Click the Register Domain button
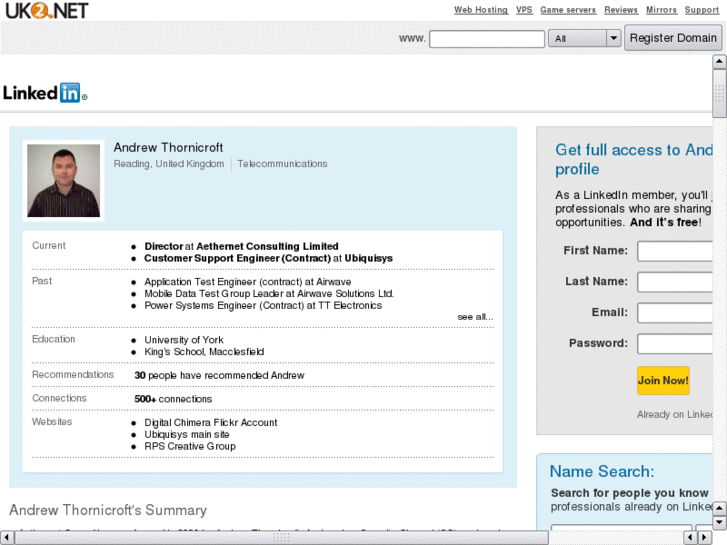Screen dimensions: 727x545 (x=673, y=38)
